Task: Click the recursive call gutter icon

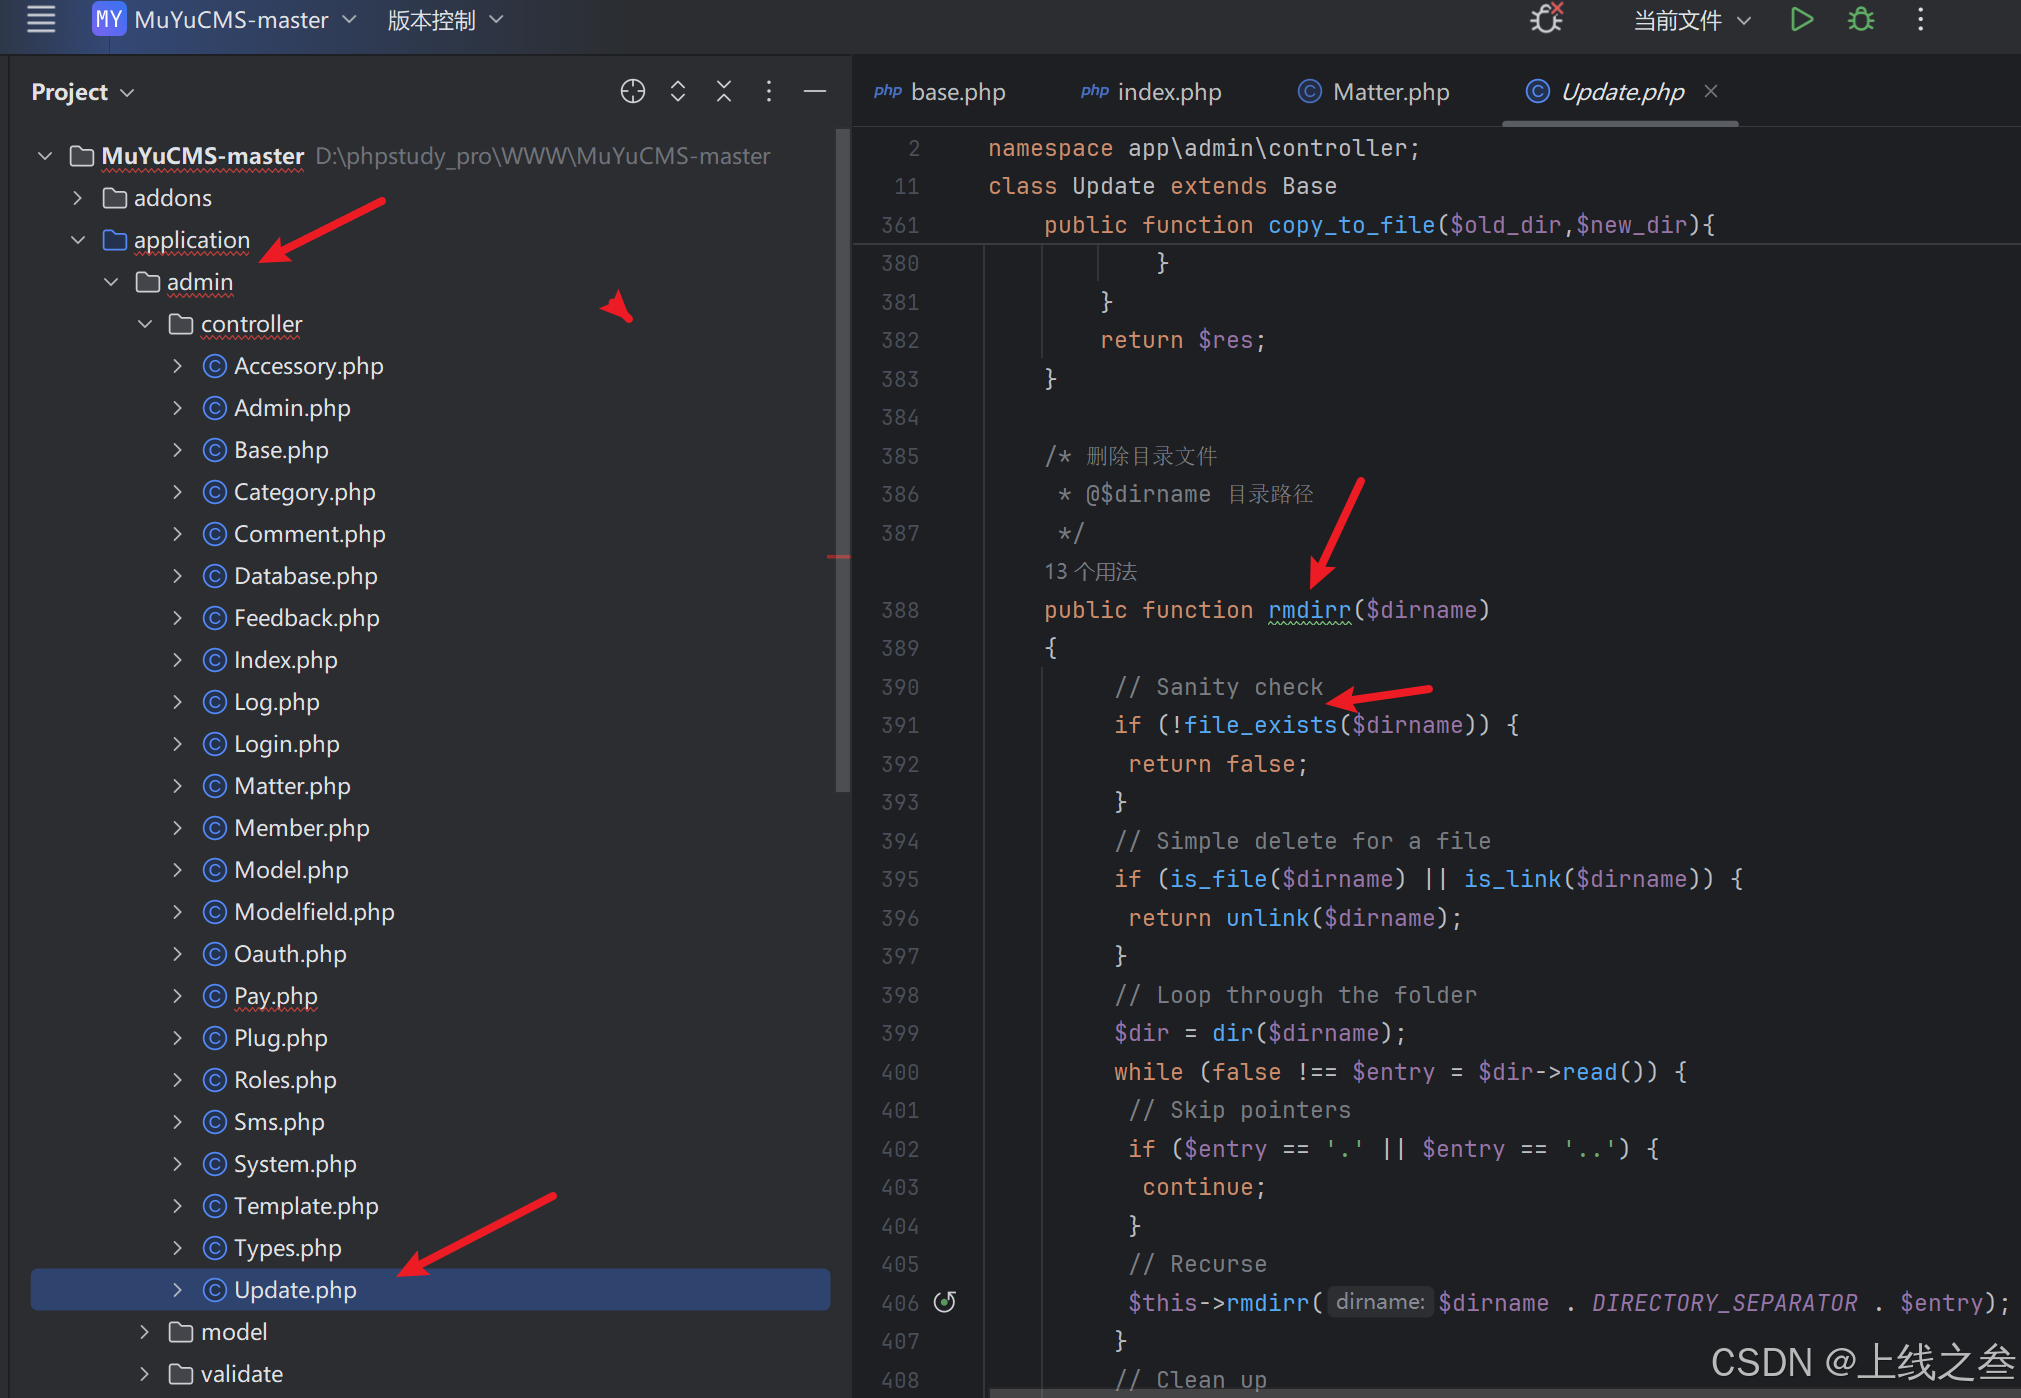Action: point(945,1301)
